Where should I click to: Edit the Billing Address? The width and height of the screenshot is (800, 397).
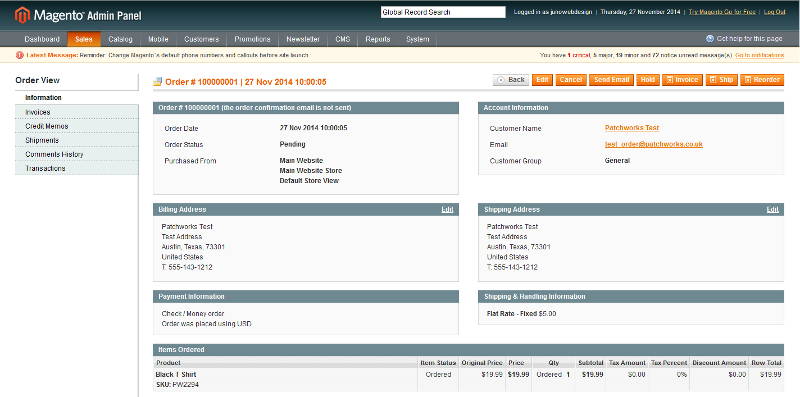point(447,210)
